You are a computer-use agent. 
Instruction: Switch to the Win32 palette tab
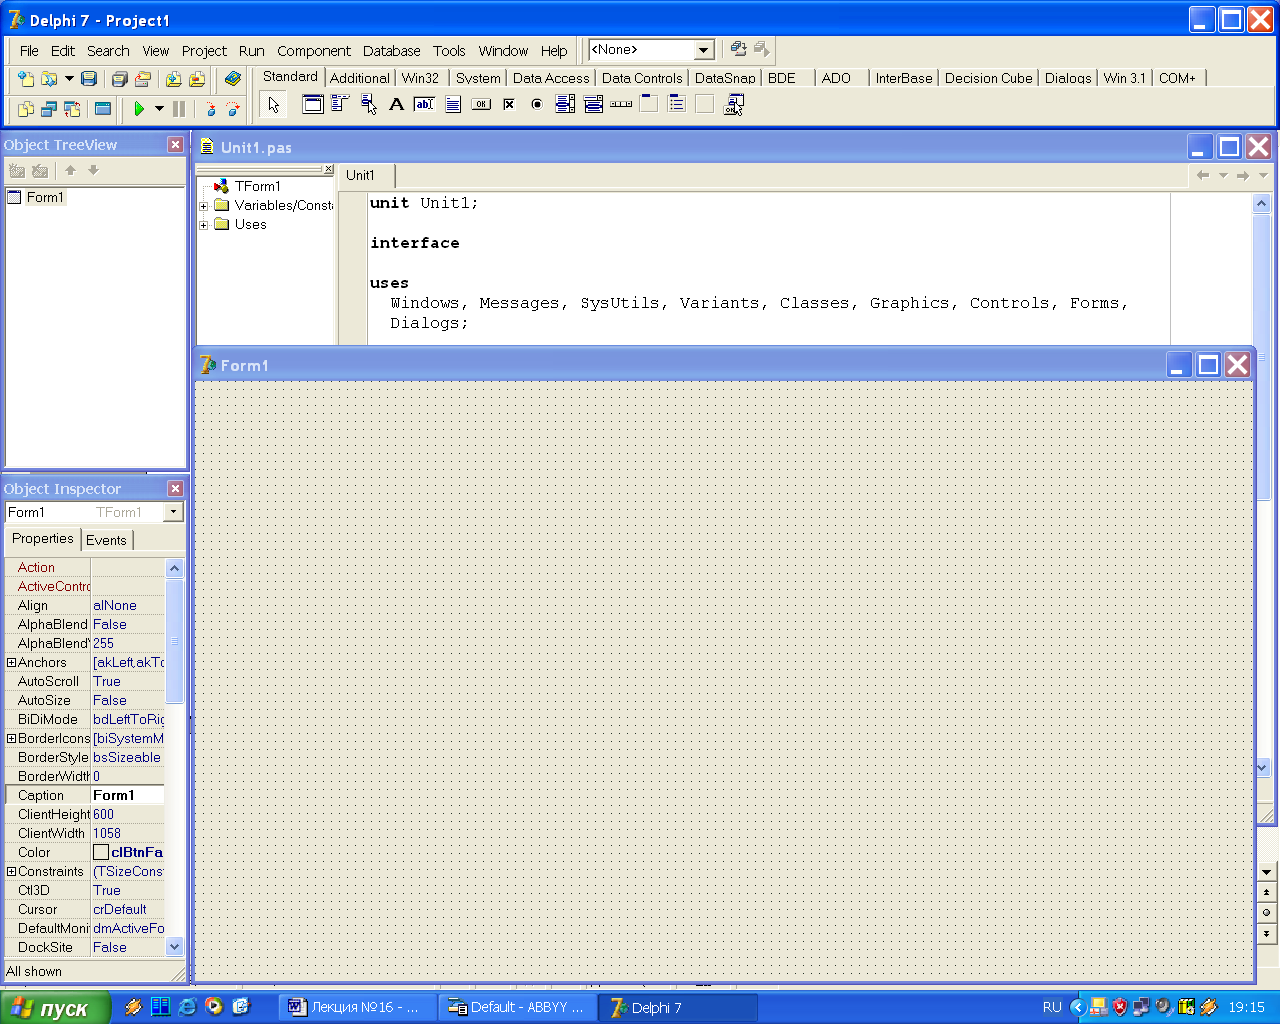coord(420,78)
